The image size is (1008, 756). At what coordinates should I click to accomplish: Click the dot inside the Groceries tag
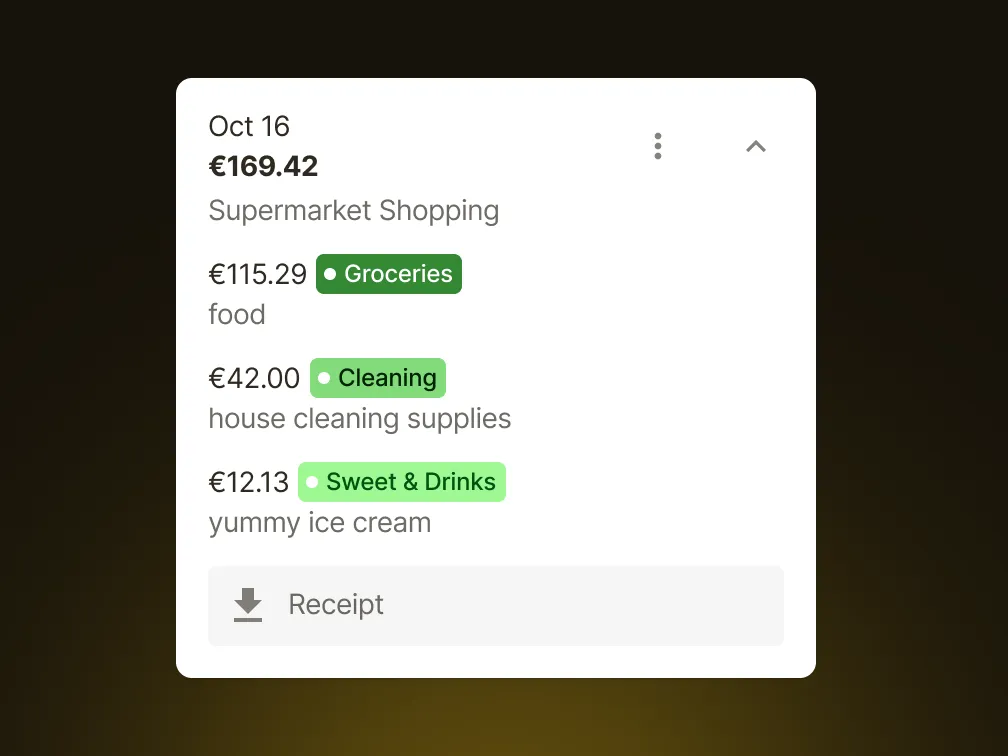click(330, 273)
